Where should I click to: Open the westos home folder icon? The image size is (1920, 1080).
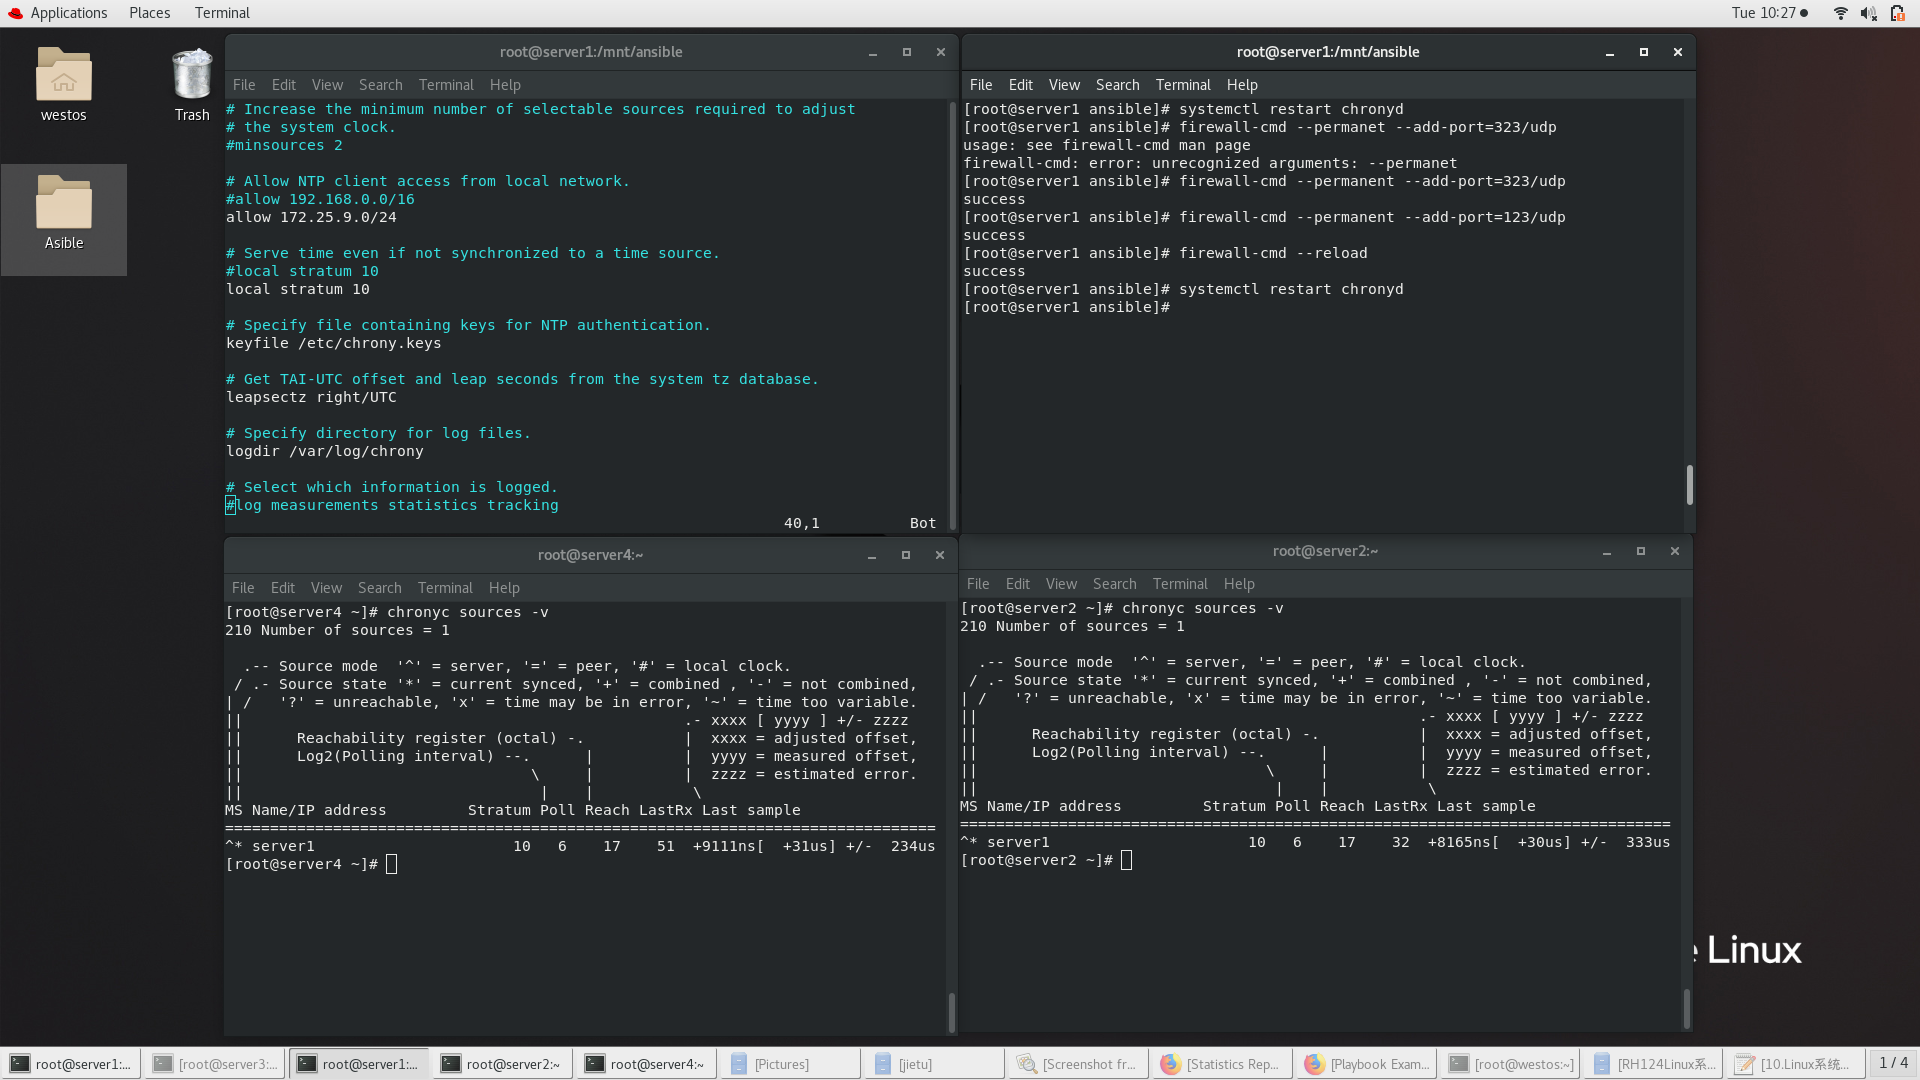pyautogui.click(x=63, y=77)
